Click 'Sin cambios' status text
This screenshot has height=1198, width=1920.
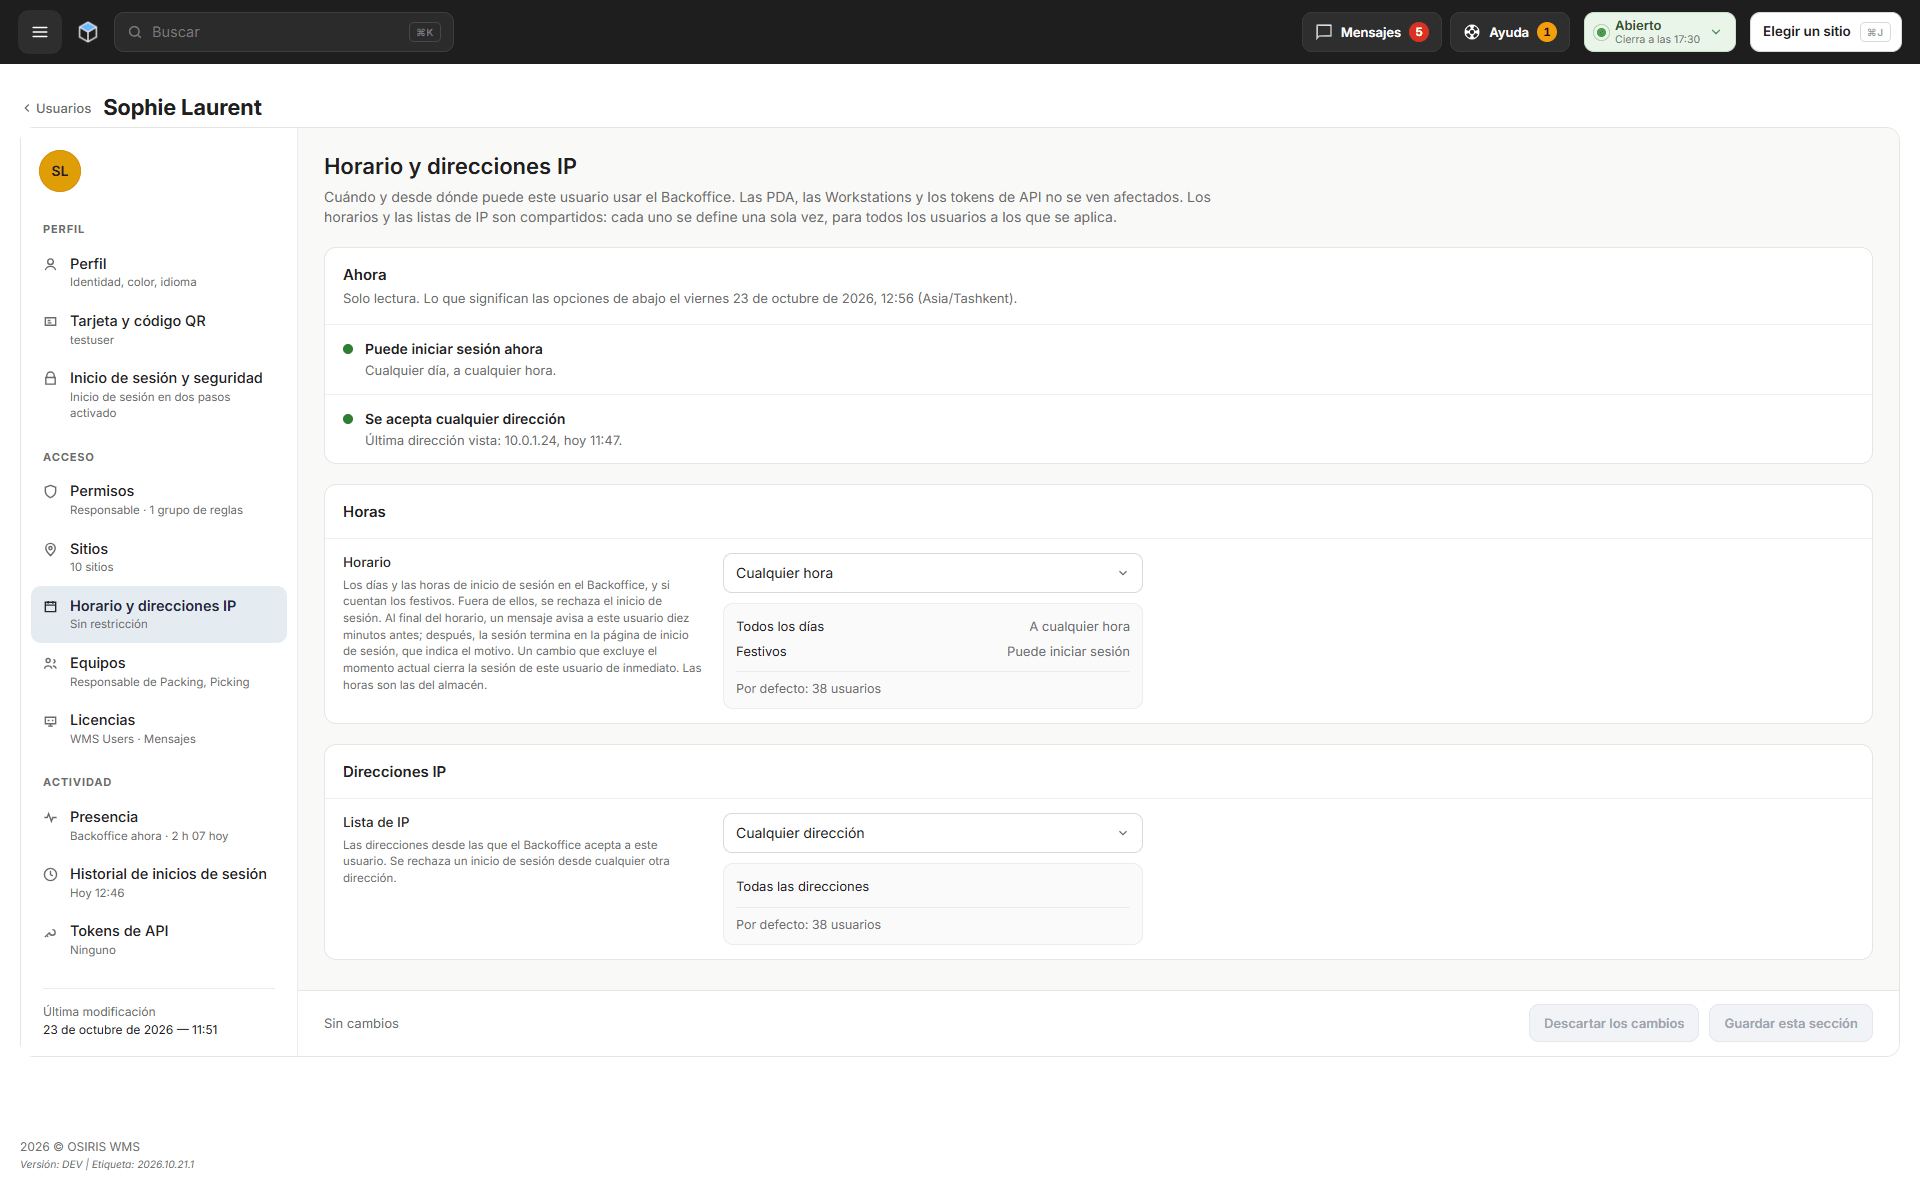(x=361, y=1023)
